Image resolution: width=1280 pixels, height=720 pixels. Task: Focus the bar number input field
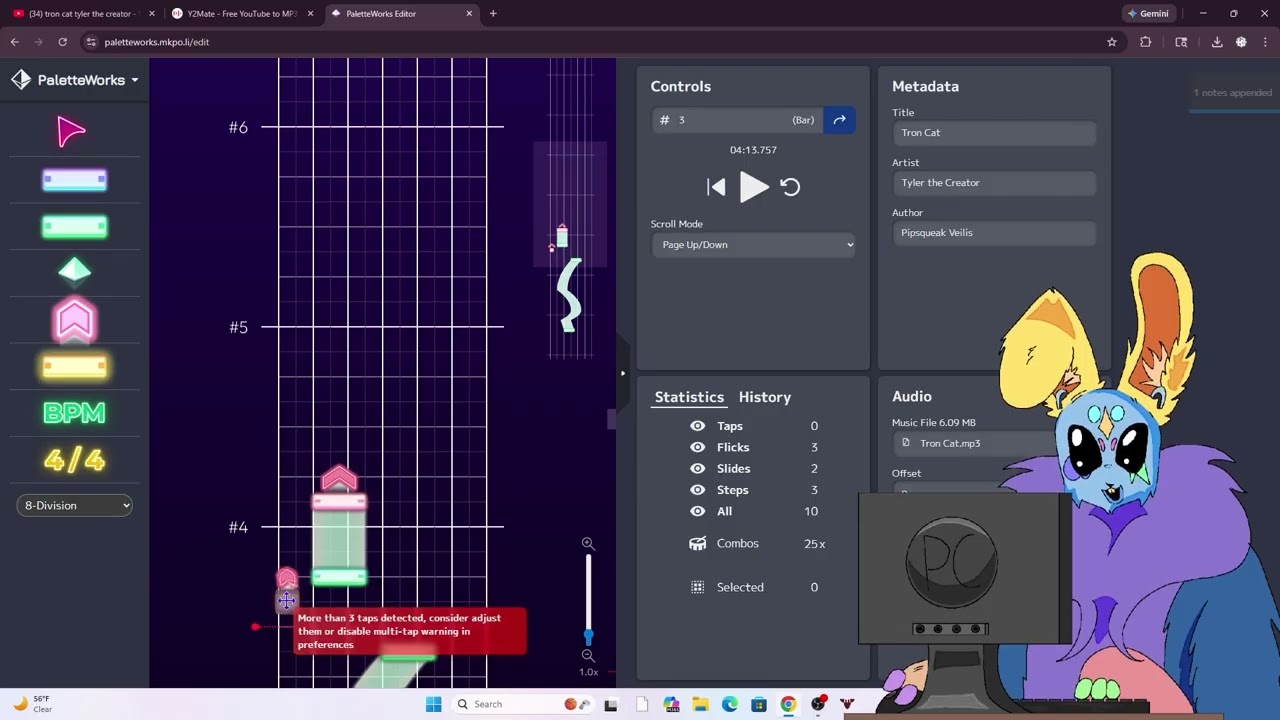[x=737, y=120]
